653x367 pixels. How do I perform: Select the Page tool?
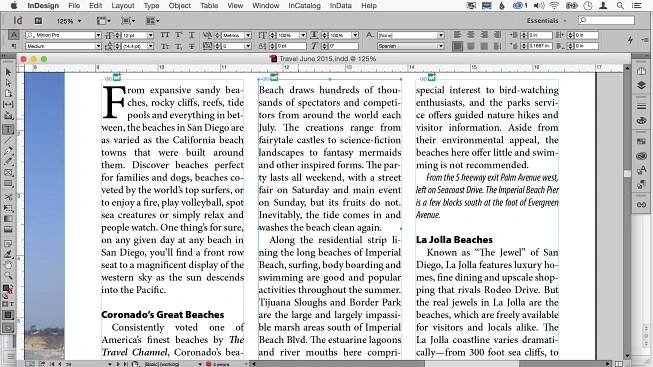click(x=8, y=94)
